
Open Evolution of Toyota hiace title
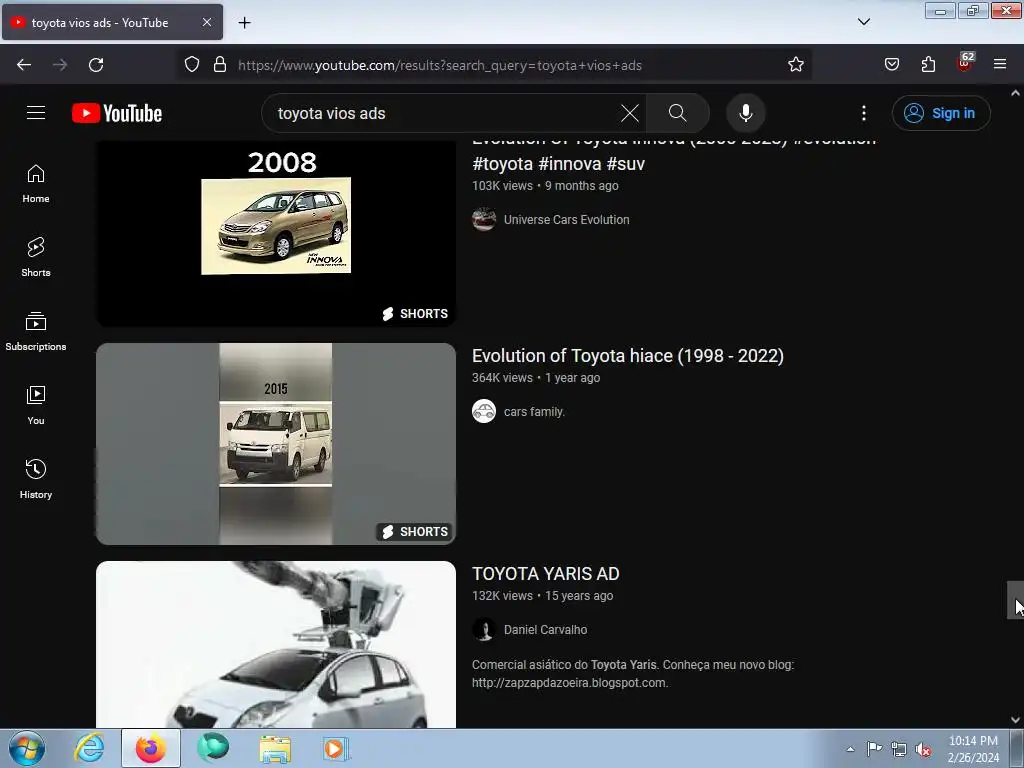click(x=628, y=356)
